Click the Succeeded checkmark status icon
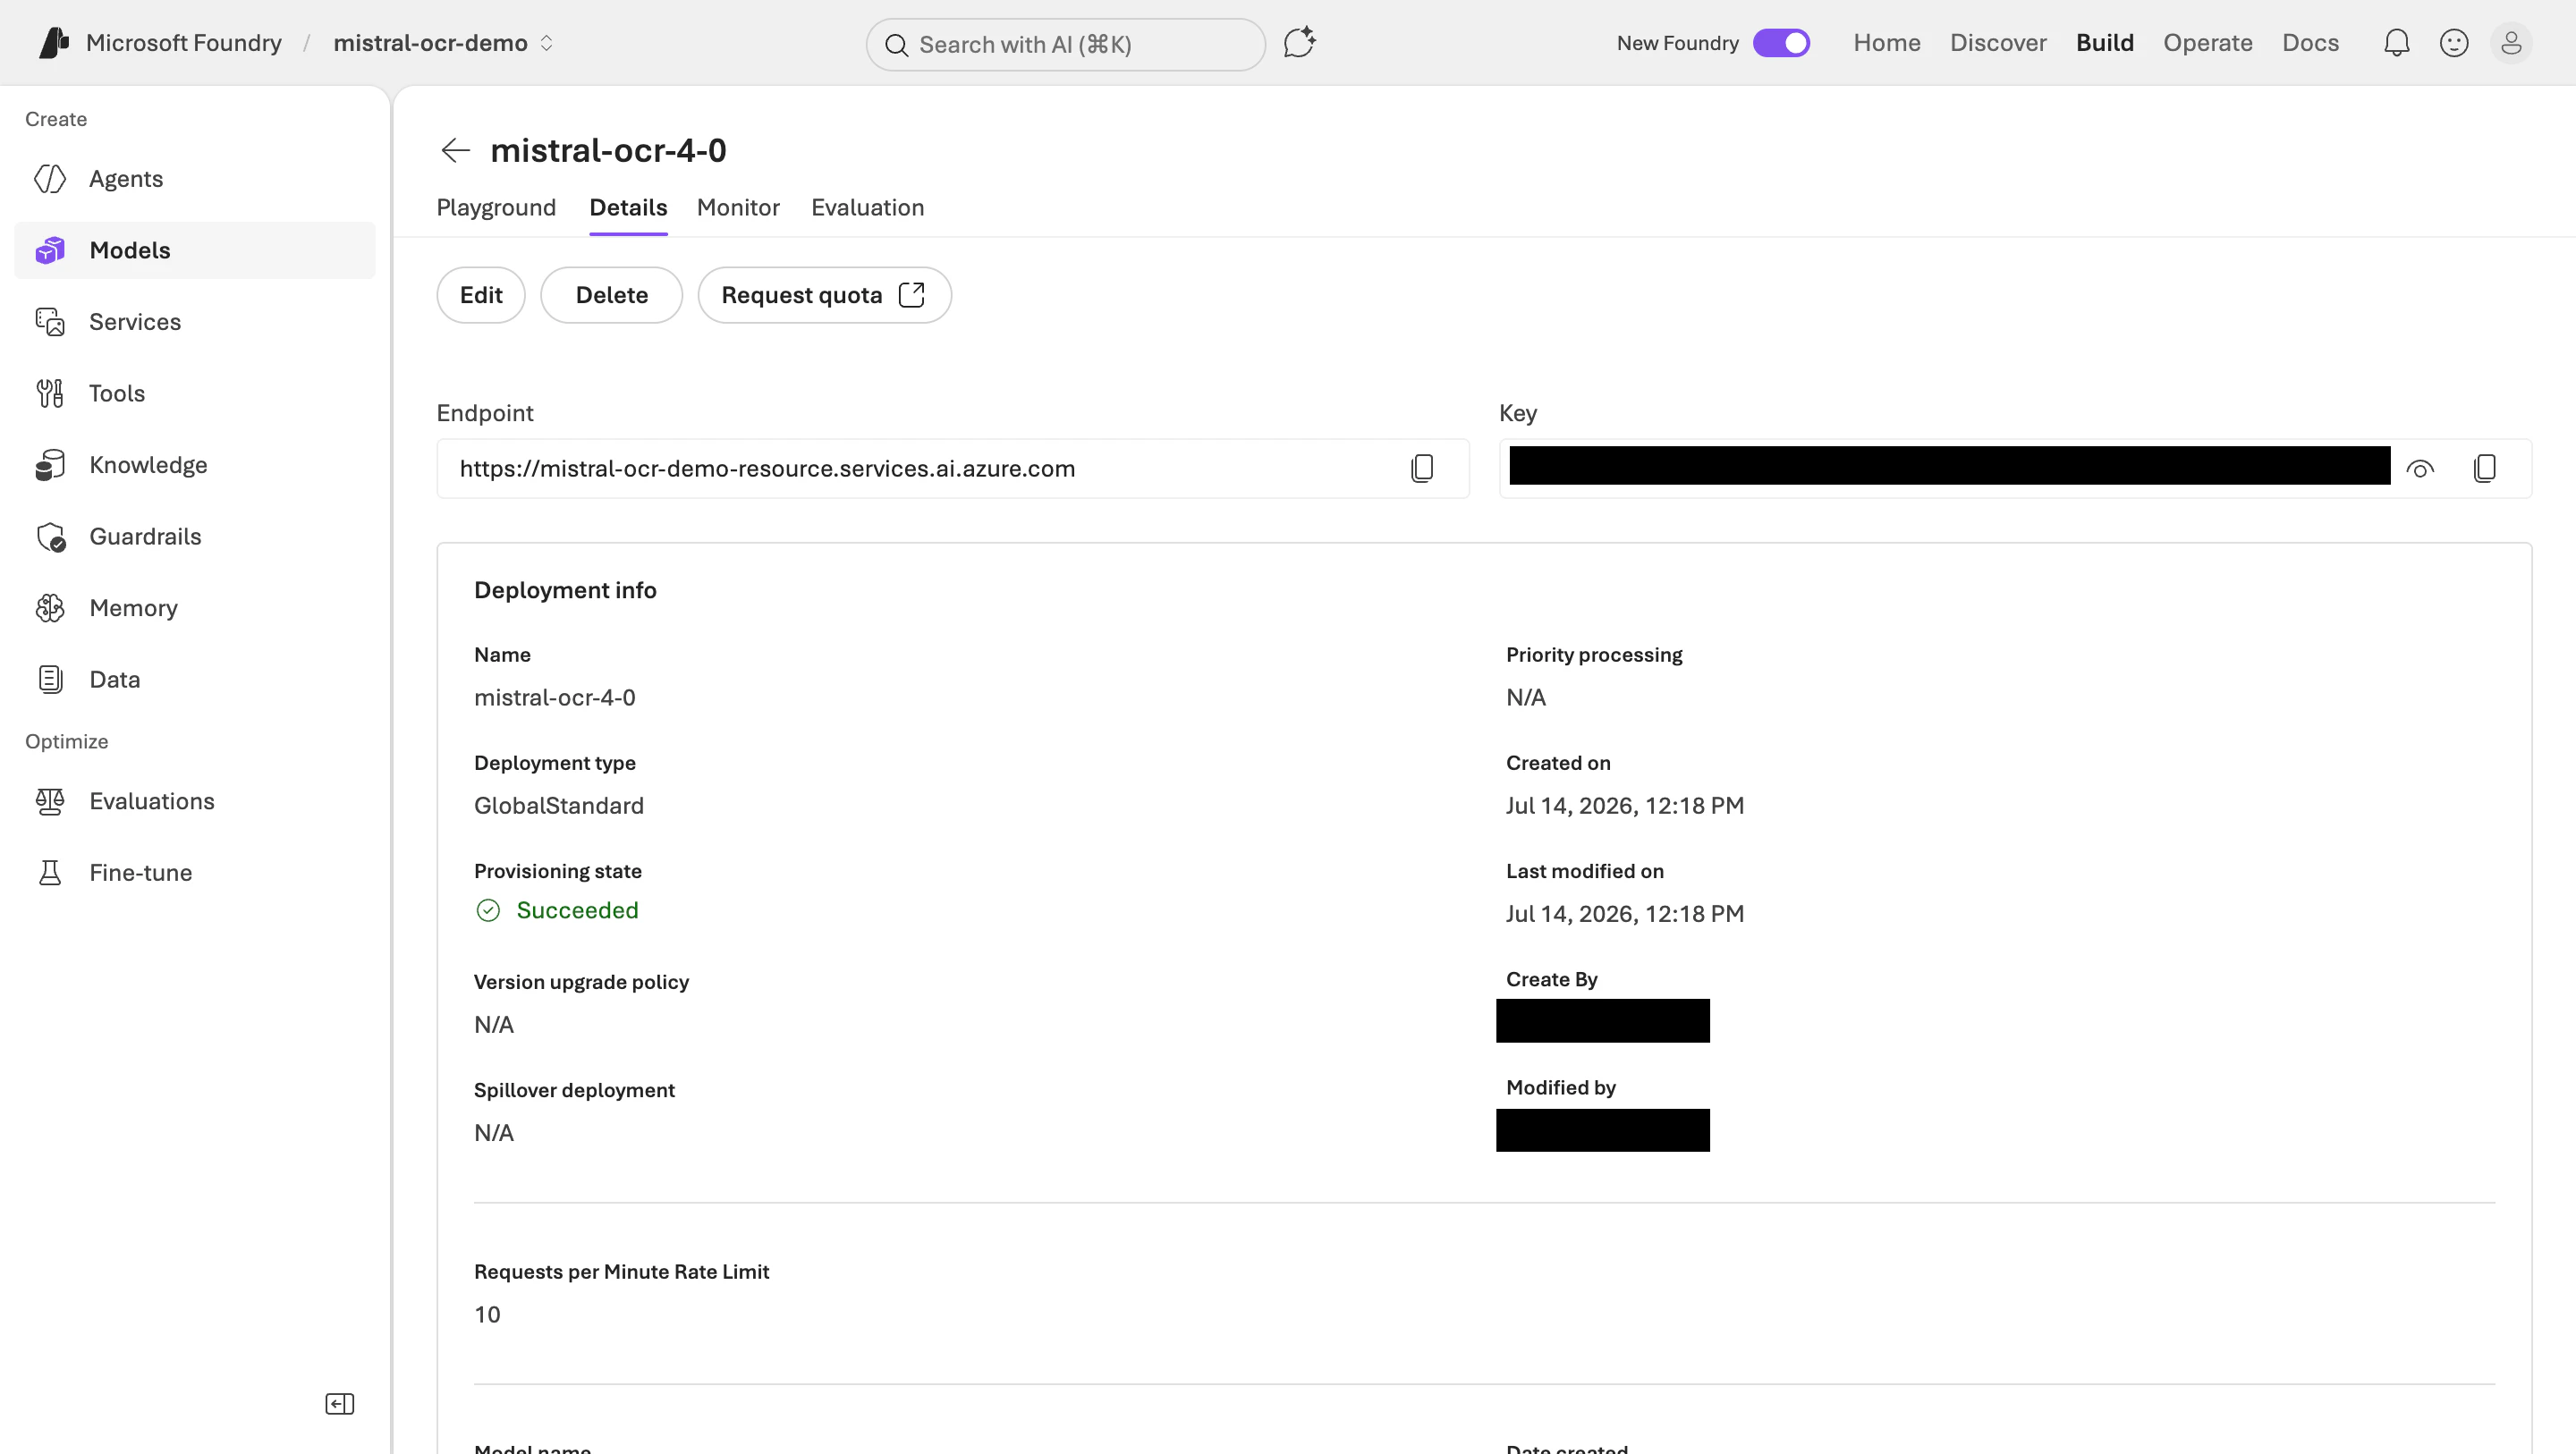The width and height of the screenshot is (2576, 1454). tap(488, 910)
